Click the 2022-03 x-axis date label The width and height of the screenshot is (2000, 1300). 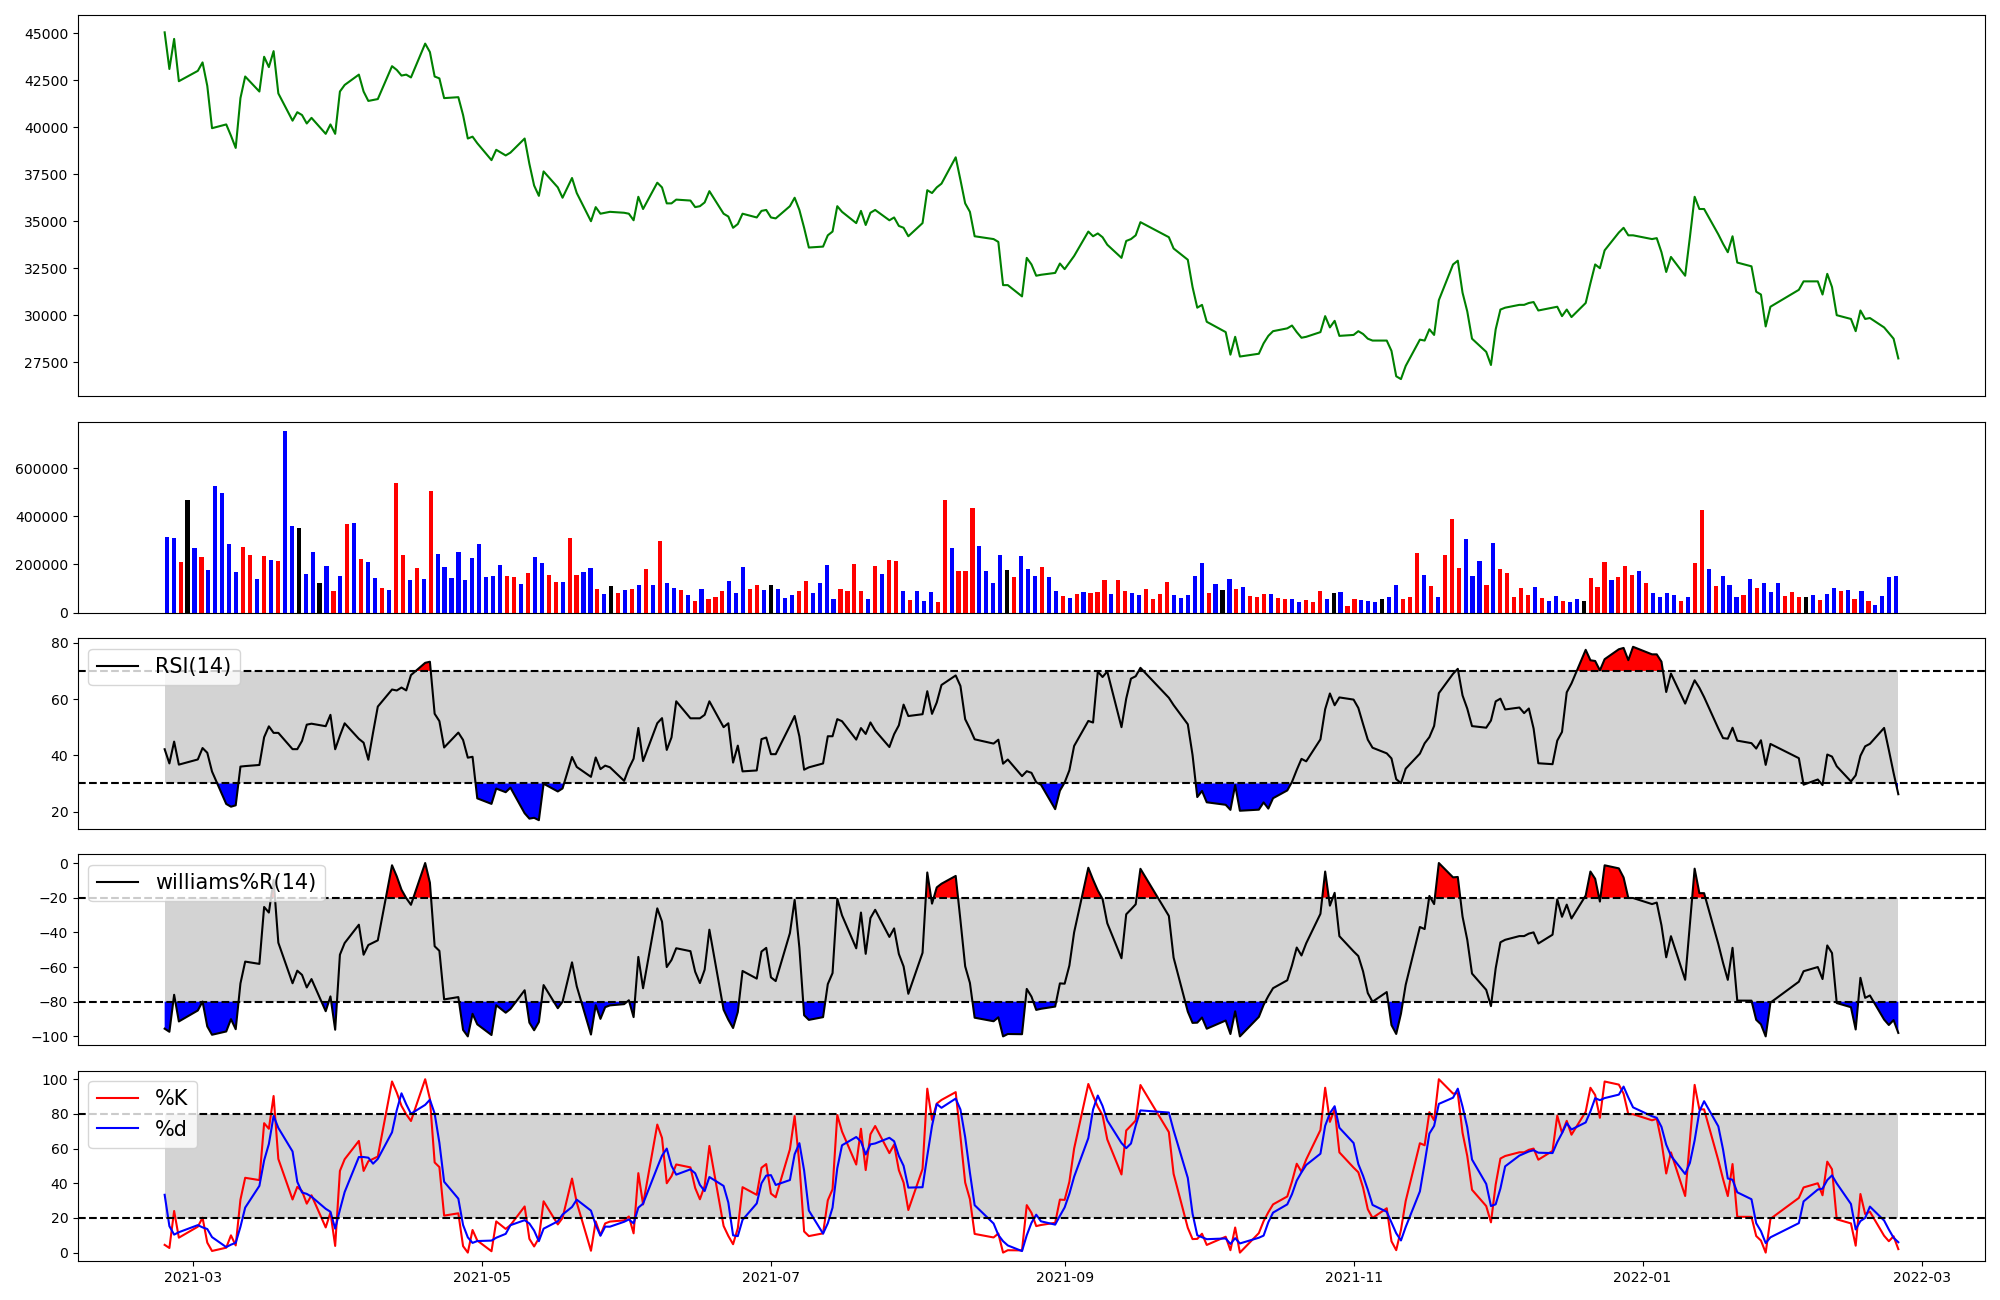[x=1922, y=1277]
